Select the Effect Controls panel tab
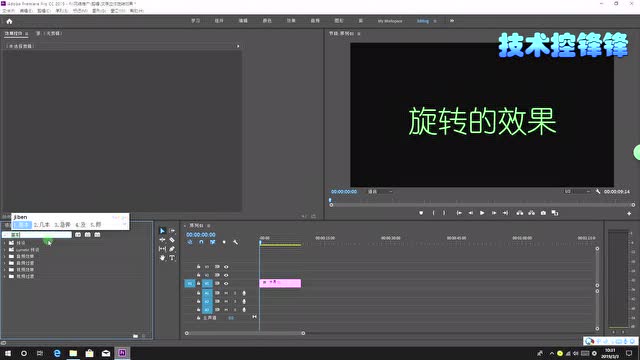The image size is (640, 360). [13, 33]
